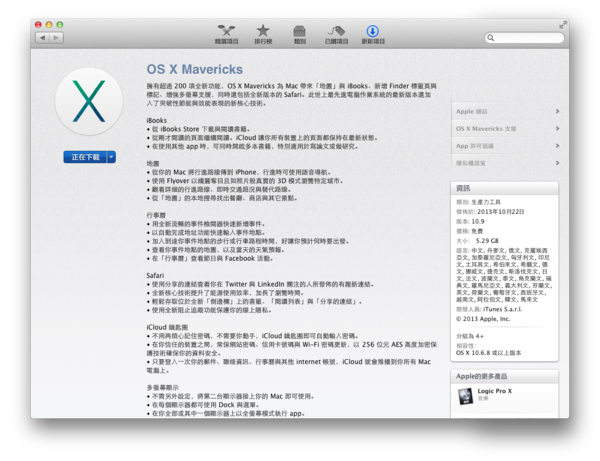Open the Purchased (已購項目) toolbar icon

pos(335,34)
